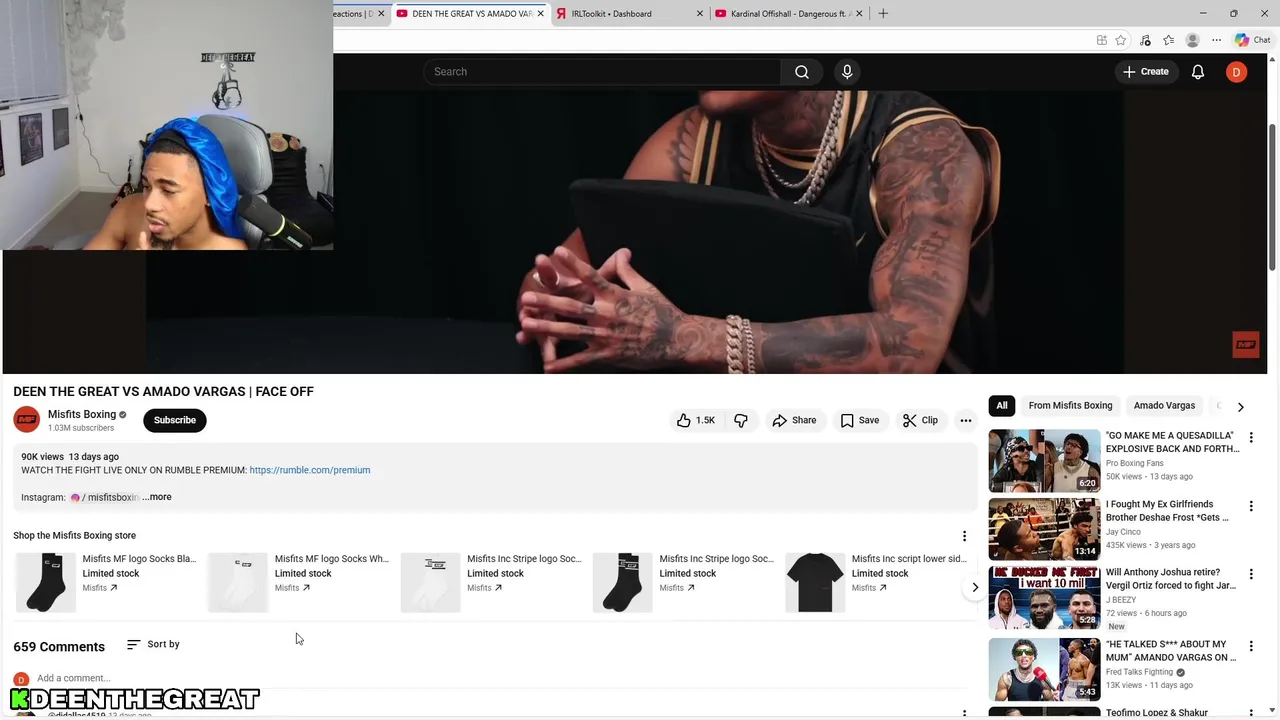This screenshot has width=1280, height=720.
Task: Open the Misfits Boxing channel avatar
Action: pos(26,420)
